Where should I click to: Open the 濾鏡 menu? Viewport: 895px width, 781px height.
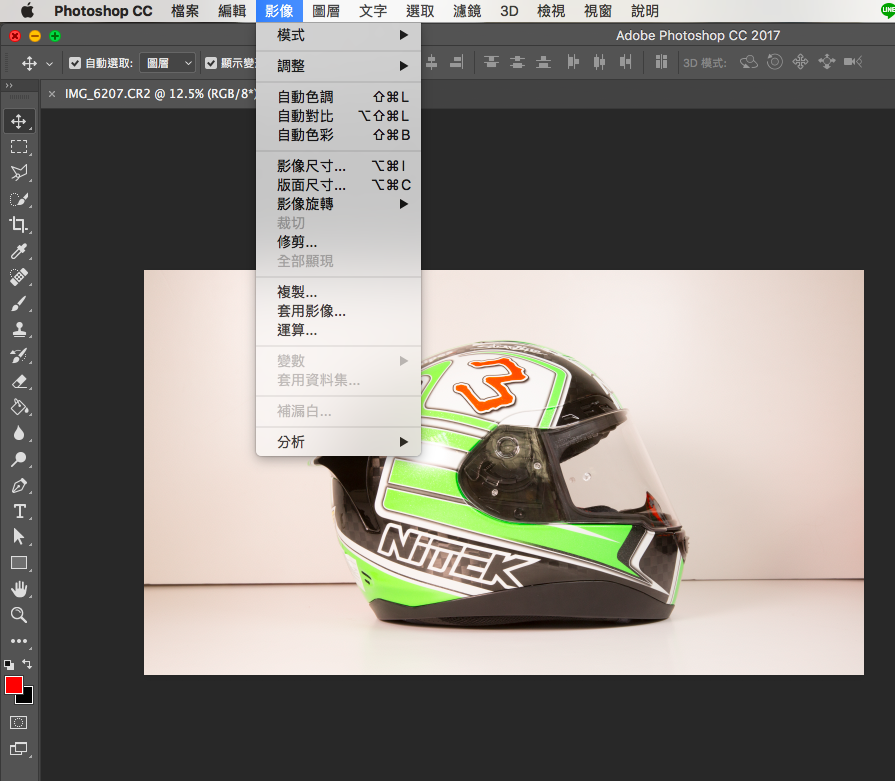click(467, 11)
